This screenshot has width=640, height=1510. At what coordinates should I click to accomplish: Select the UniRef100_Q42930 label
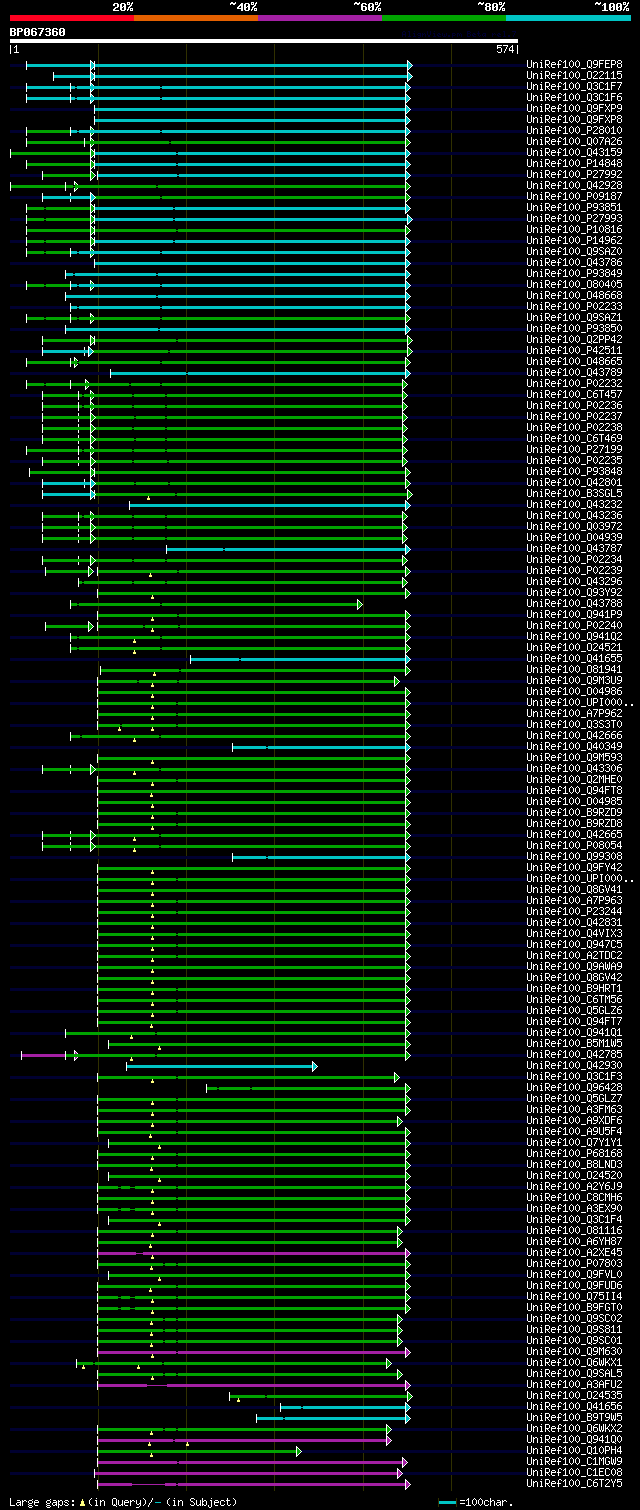tap(573, 1066)
